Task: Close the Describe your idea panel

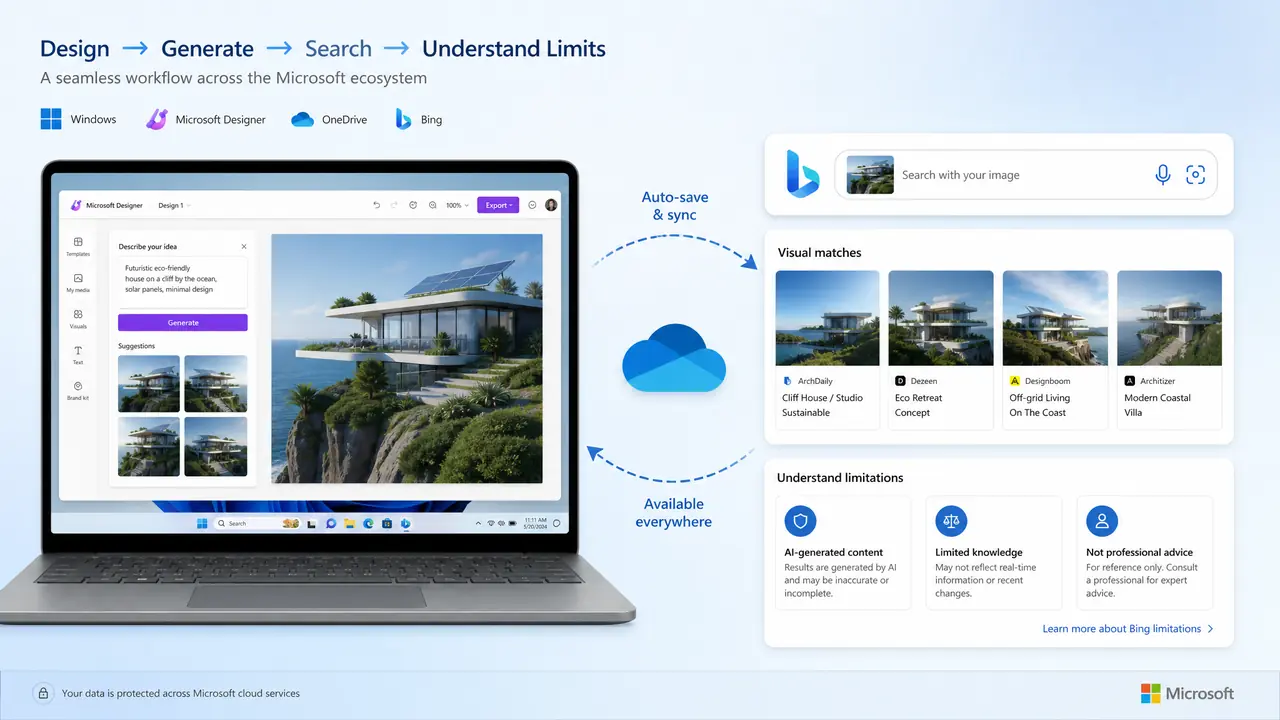Action: pyautogui.click(x=243, y=246)
